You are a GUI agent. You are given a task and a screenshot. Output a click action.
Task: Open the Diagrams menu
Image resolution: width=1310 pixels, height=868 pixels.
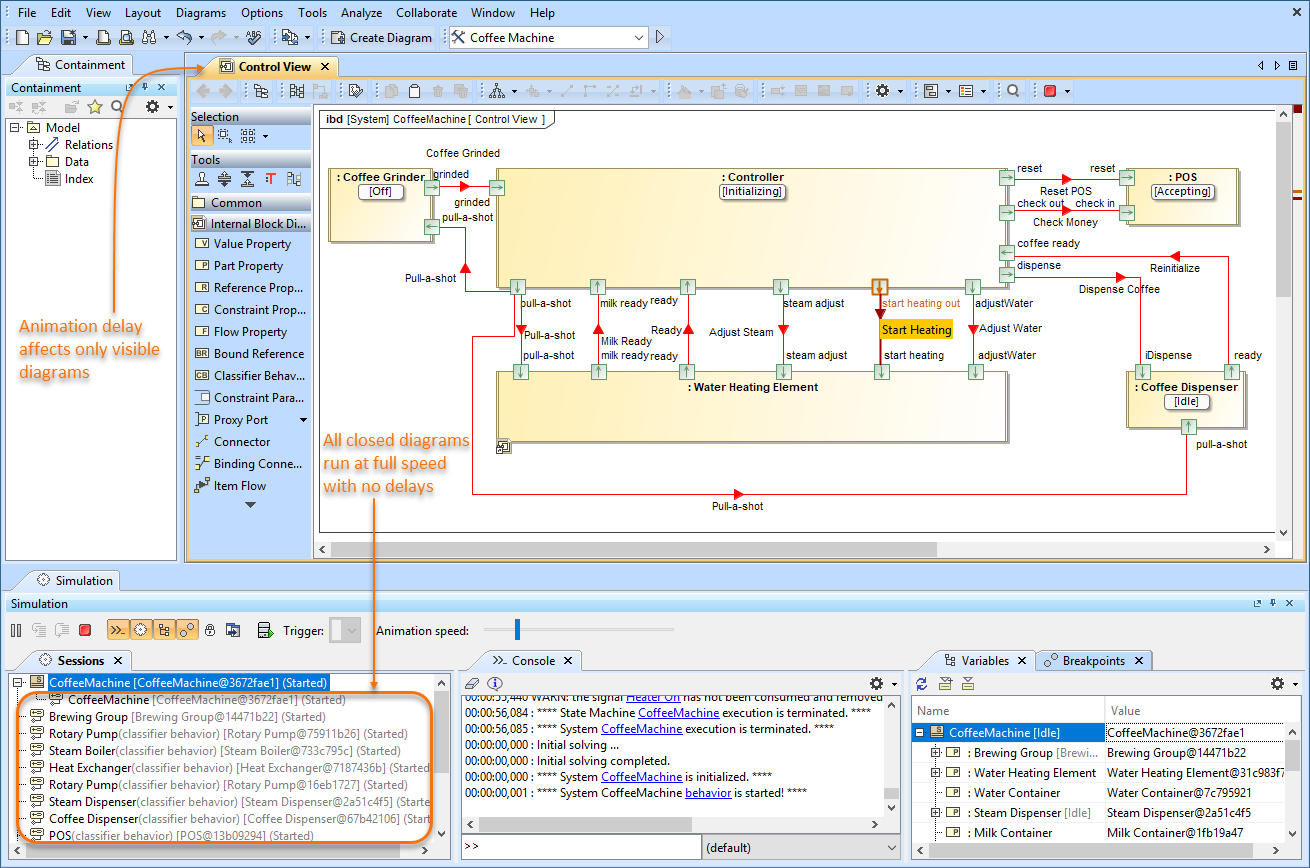point(200,13)
